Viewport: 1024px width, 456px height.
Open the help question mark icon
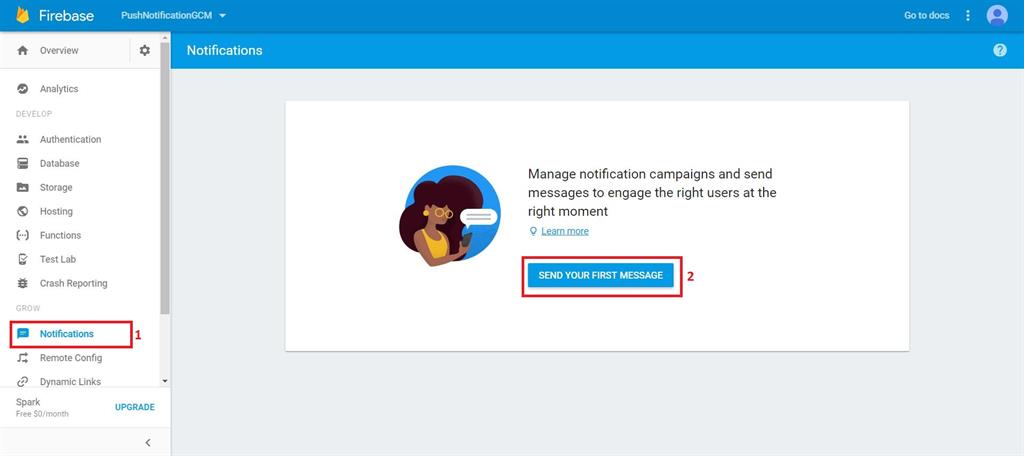1000,50
